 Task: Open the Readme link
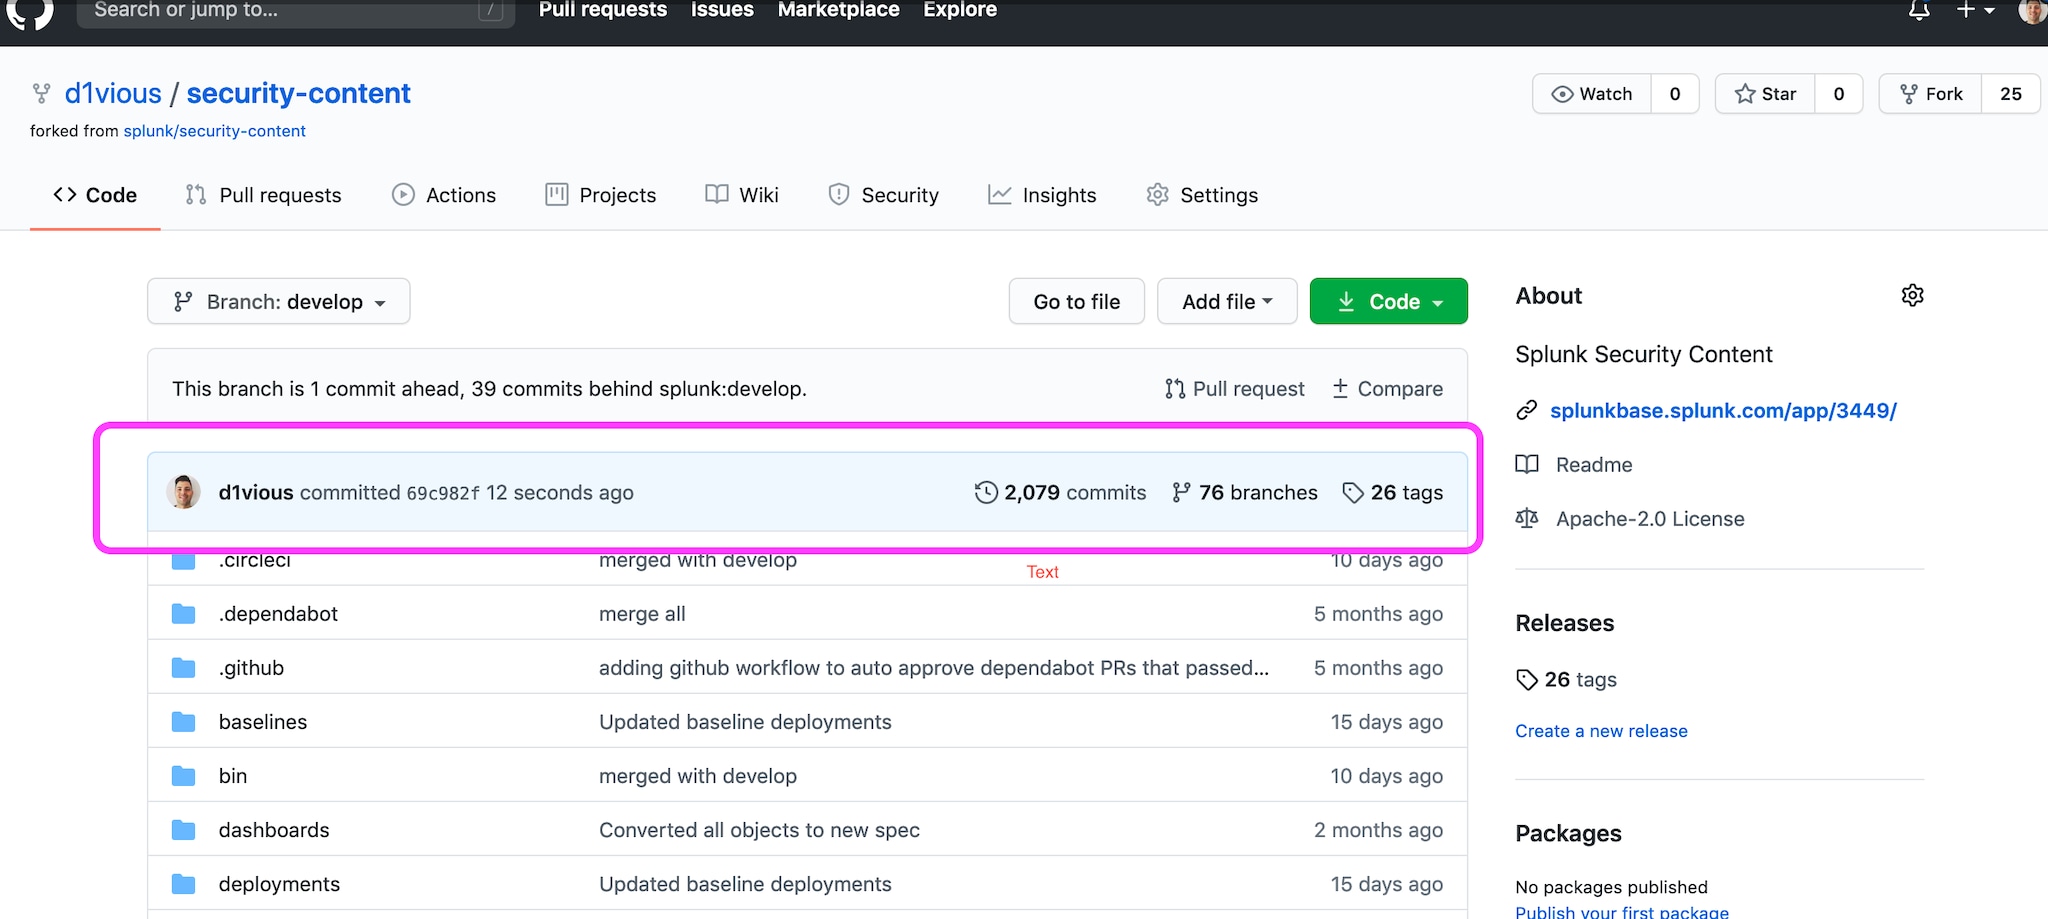tap(1594, 465)
